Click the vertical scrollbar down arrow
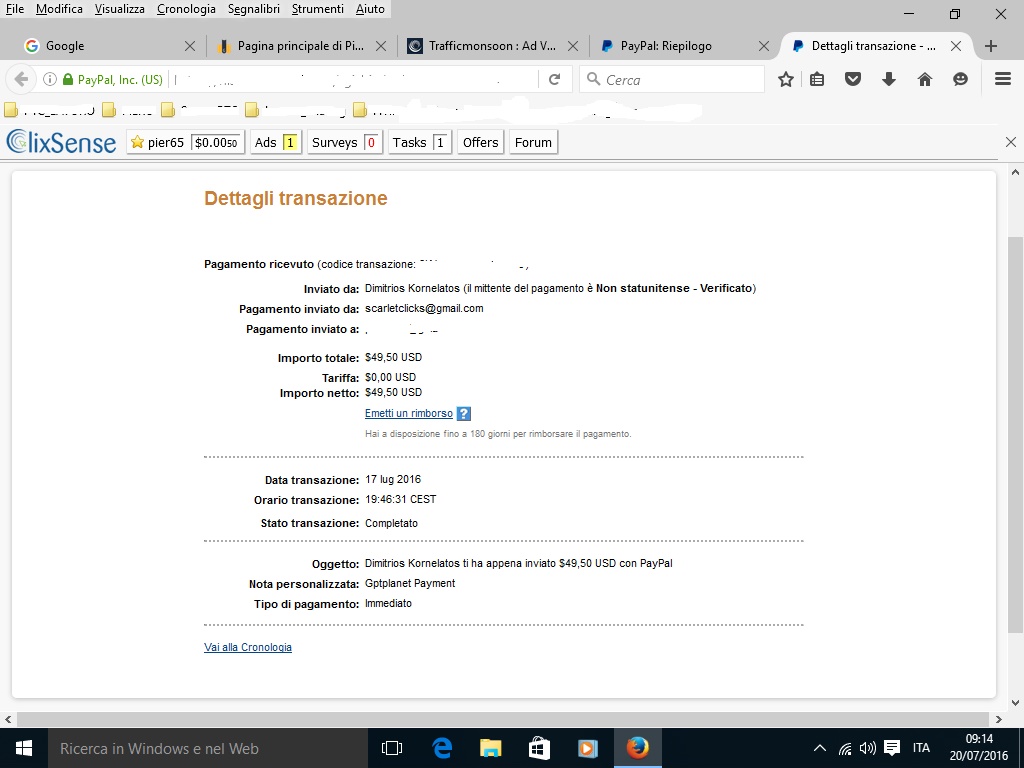1024x768 pixels. [1015, 703]
